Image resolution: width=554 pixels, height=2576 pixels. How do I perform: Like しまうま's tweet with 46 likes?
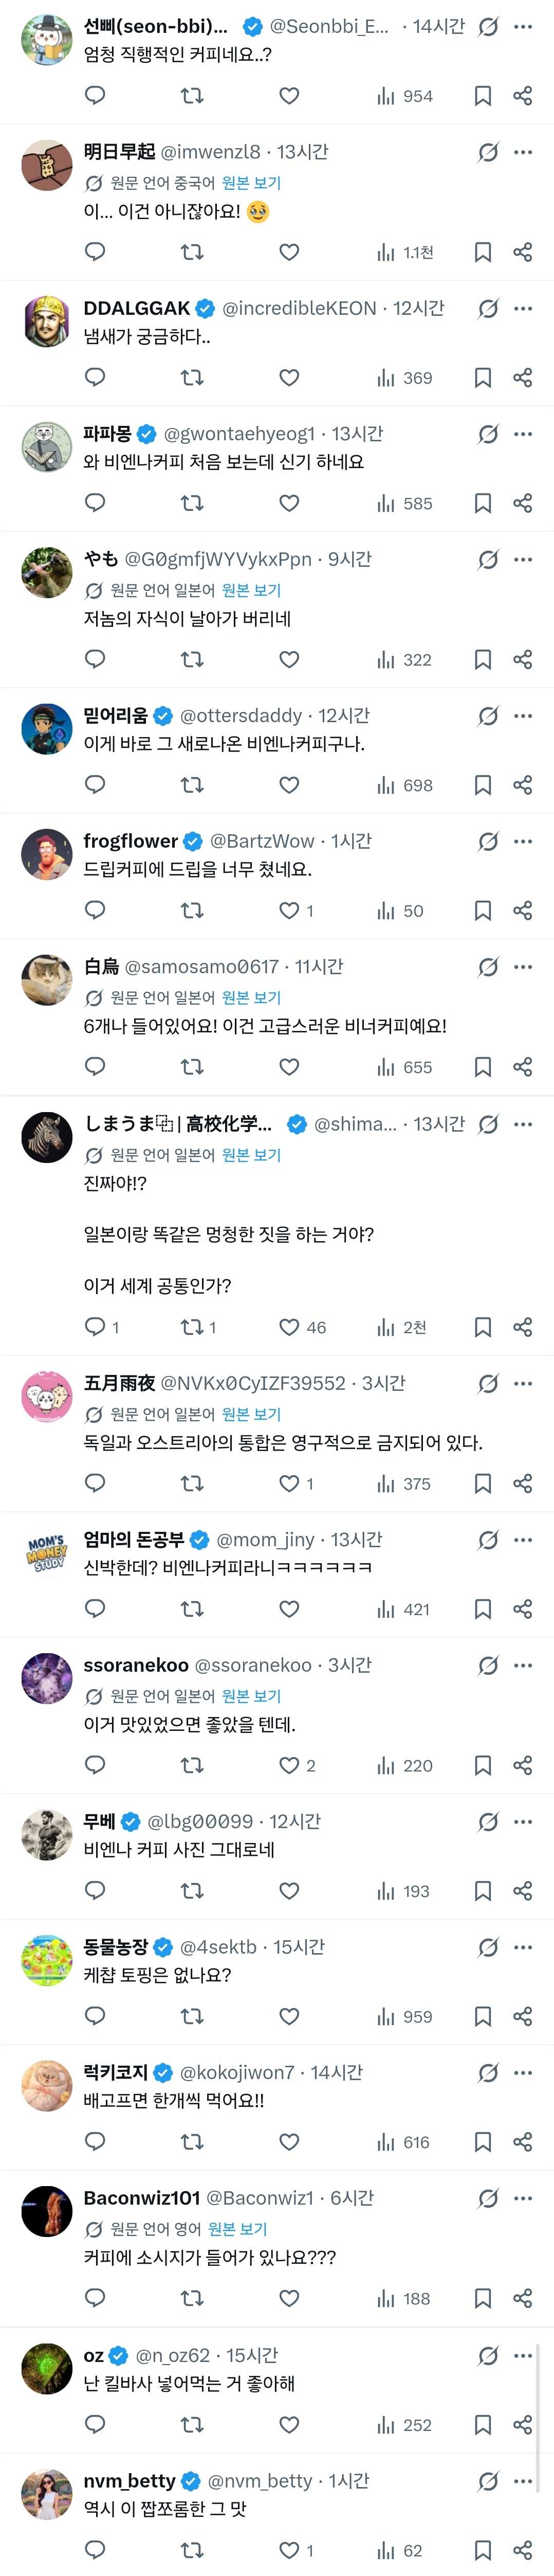pos(289,1328)
